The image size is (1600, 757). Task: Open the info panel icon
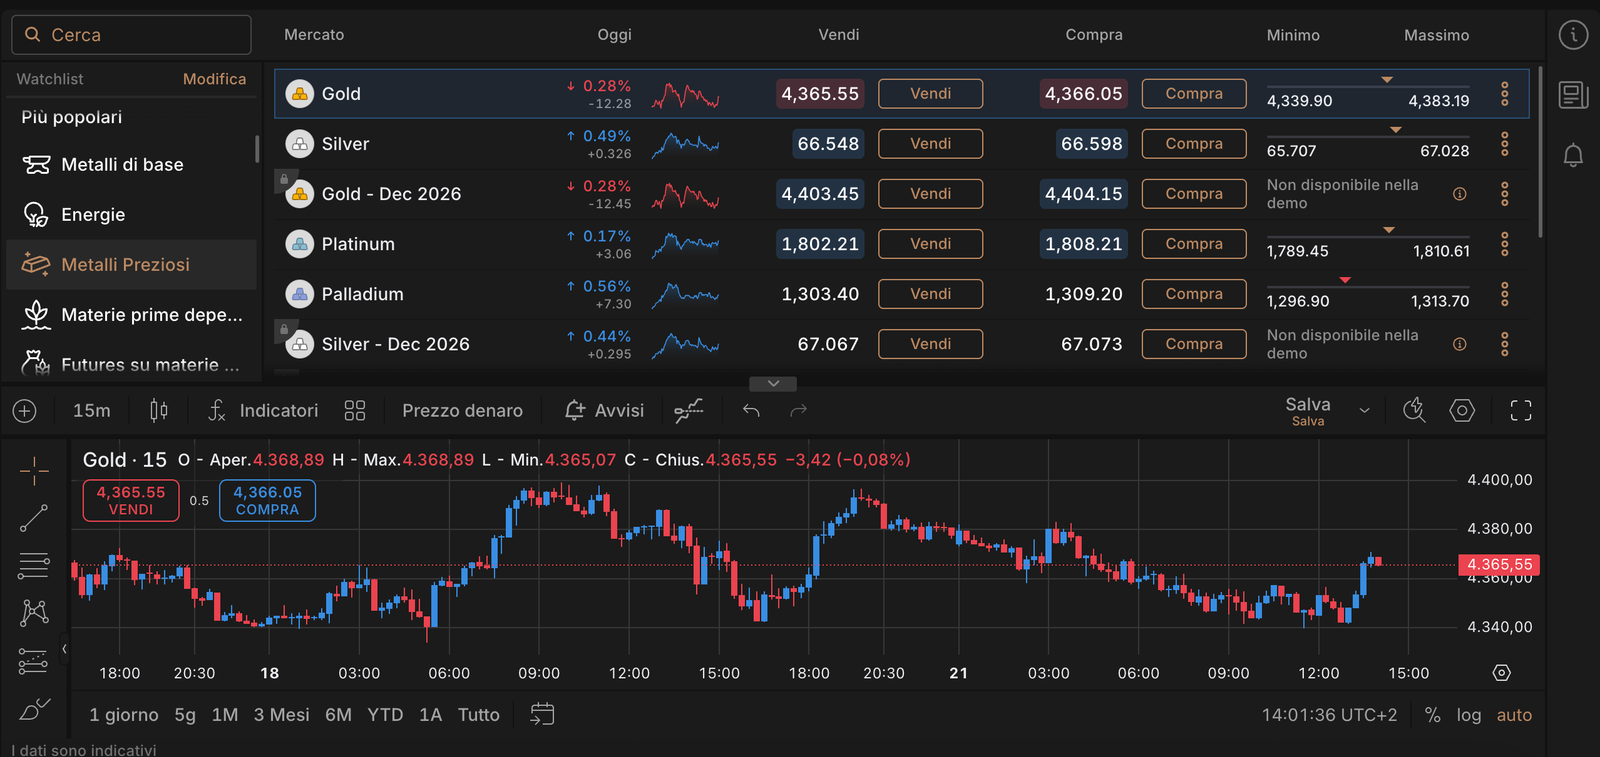[1573, 35]
